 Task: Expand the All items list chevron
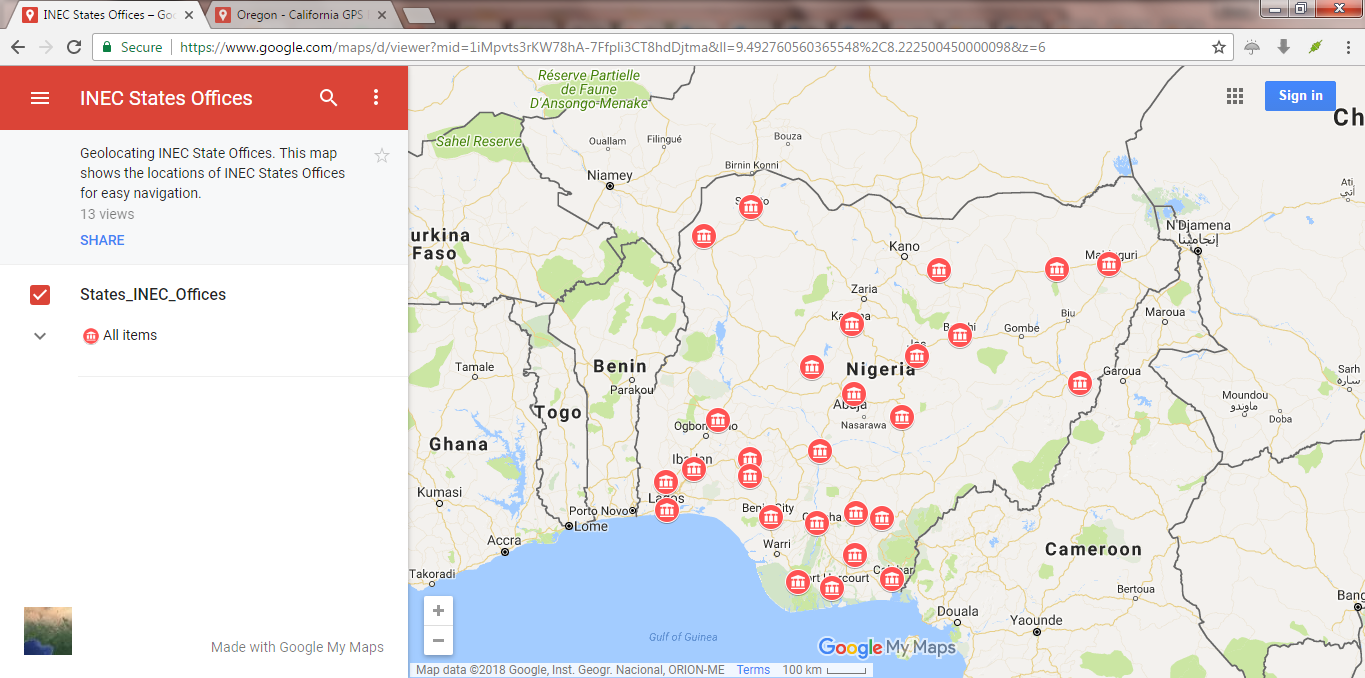tap(40, 336)
